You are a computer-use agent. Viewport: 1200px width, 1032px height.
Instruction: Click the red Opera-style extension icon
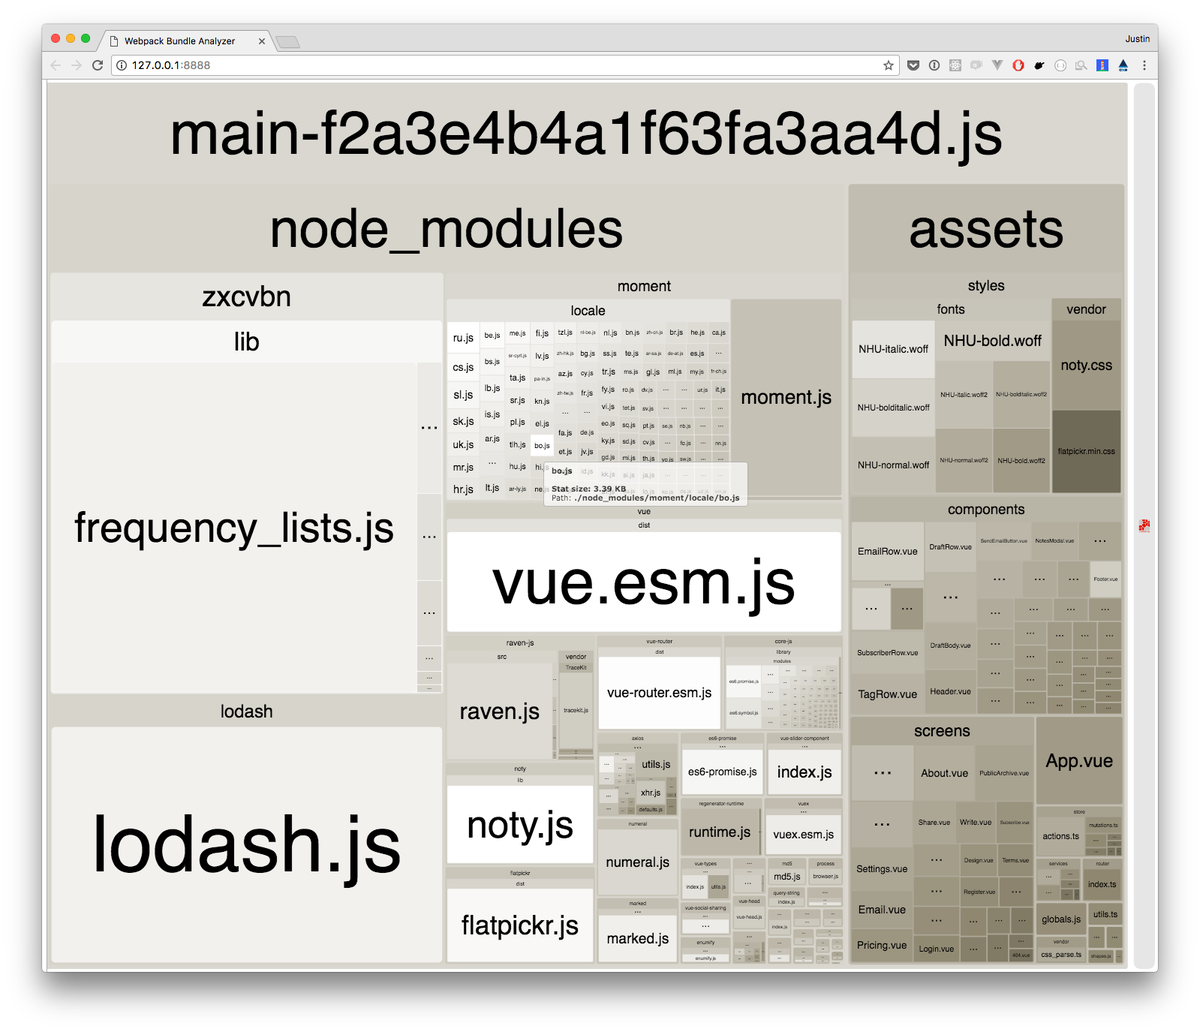point(1018,65)
